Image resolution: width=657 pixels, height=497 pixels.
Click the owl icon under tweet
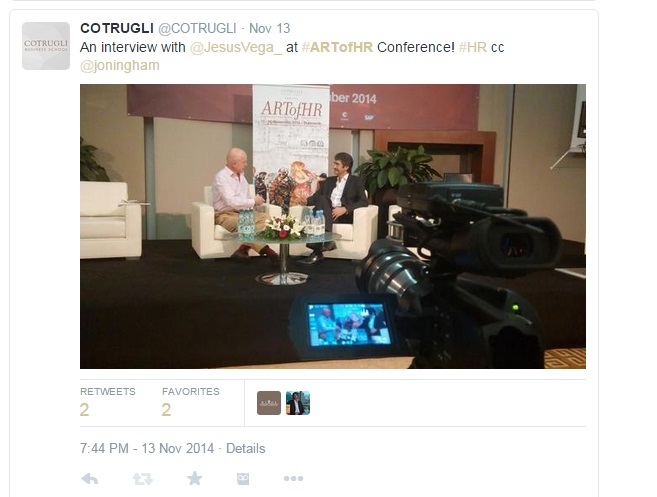pyautogui.click(x=243, y=478)
